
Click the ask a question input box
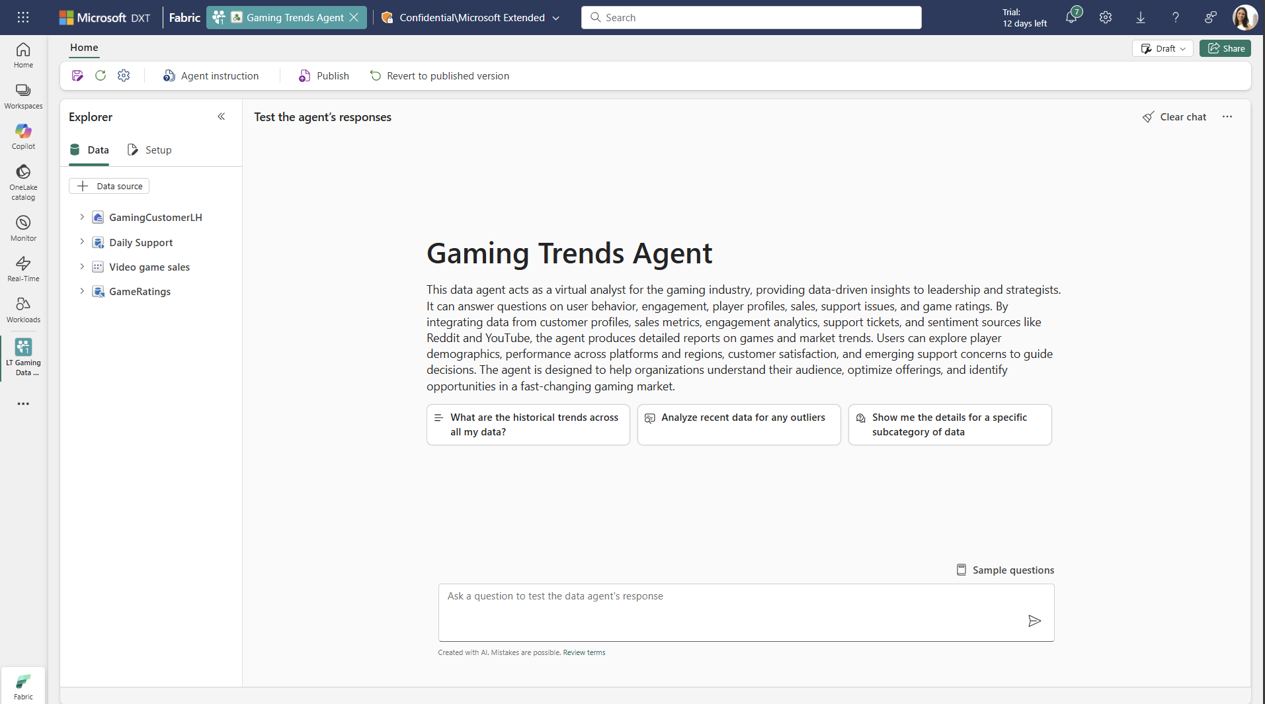tap(746, 612)
